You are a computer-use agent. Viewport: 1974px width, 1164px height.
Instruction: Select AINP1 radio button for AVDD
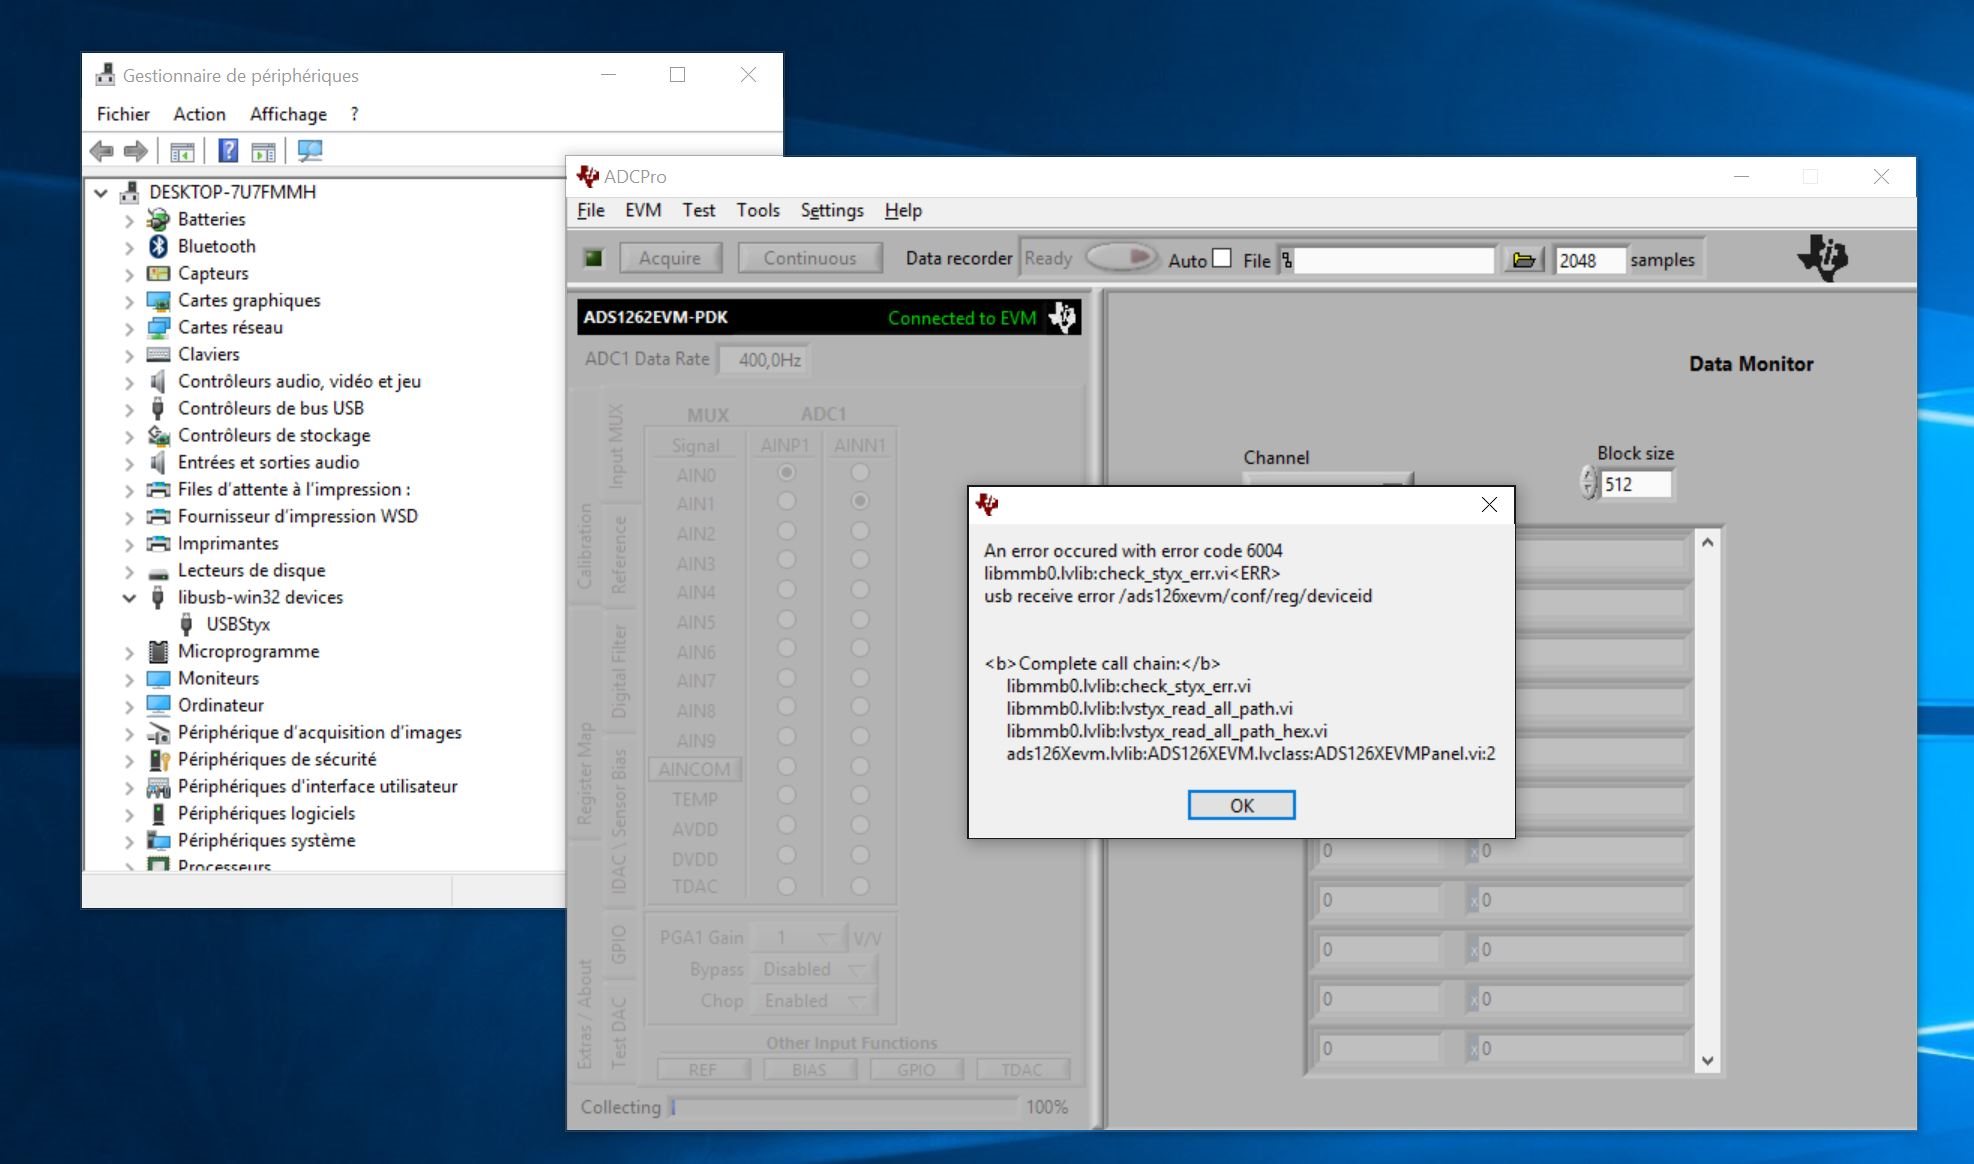point(787,825)
